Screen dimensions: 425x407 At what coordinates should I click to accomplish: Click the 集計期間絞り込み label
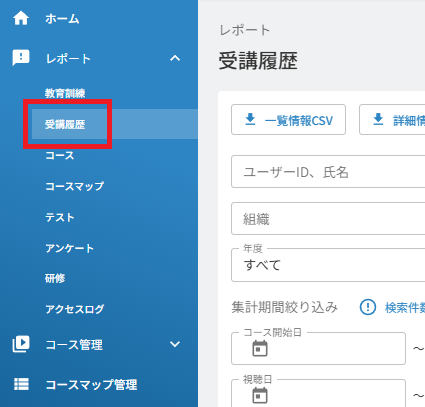tap(285, 307)
